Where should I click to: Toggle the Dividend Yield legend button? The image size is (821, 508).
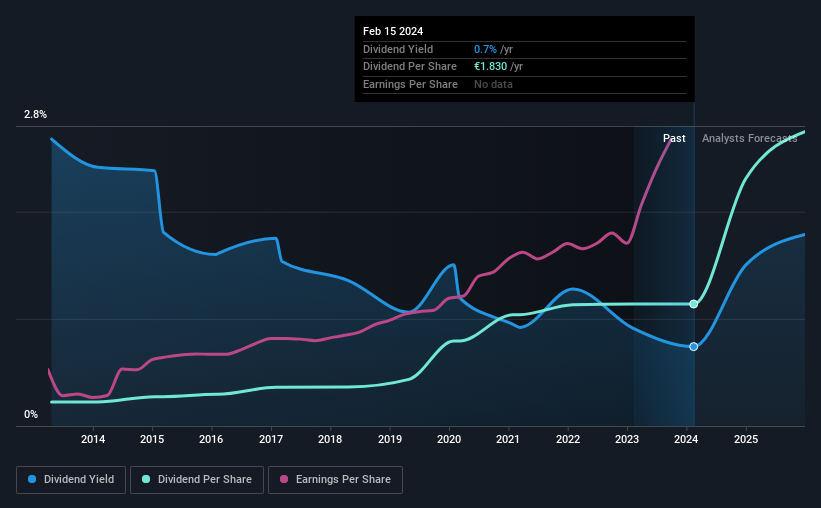point(71,480)
